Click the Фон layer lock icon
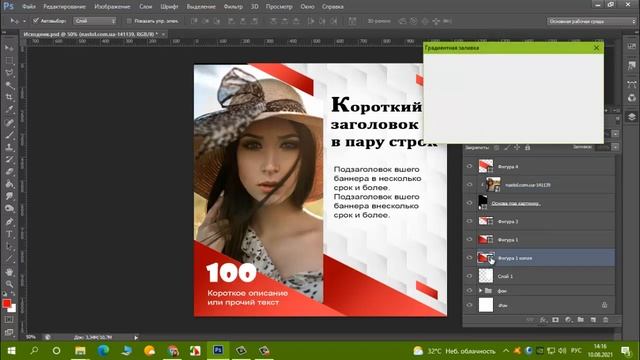The width and height of the screenshot is (640, 360). [x=604, y=305]
